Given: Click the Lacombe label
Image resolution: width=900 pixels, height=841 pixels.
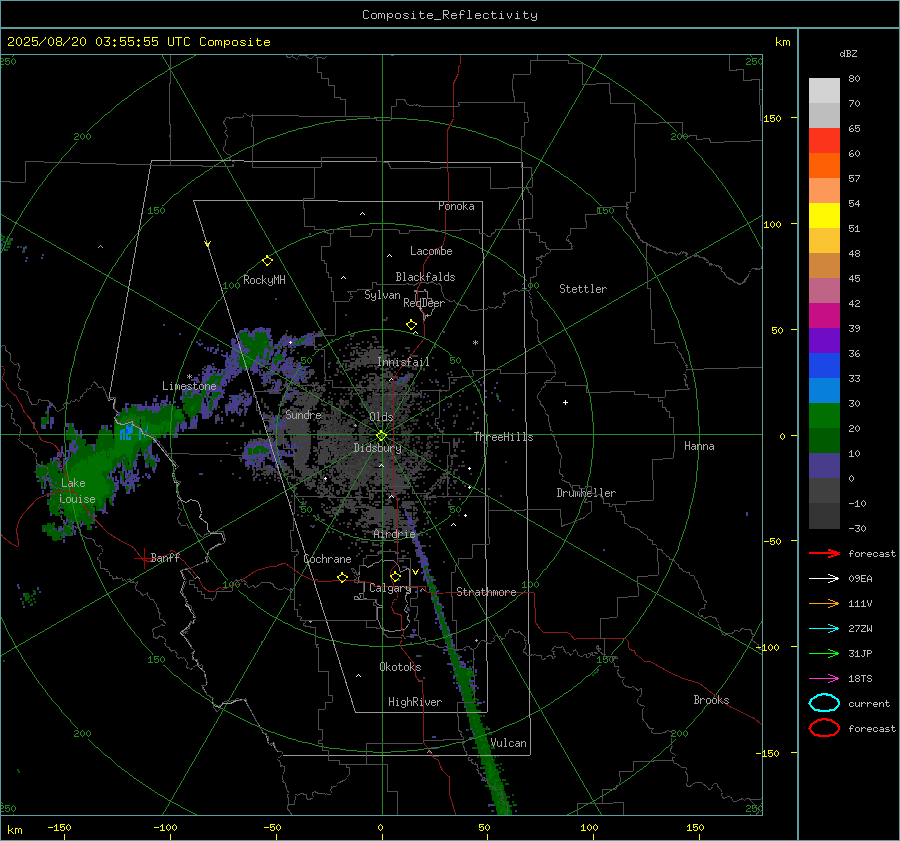Looking at the screenshot, I should [x=431, y=251].
